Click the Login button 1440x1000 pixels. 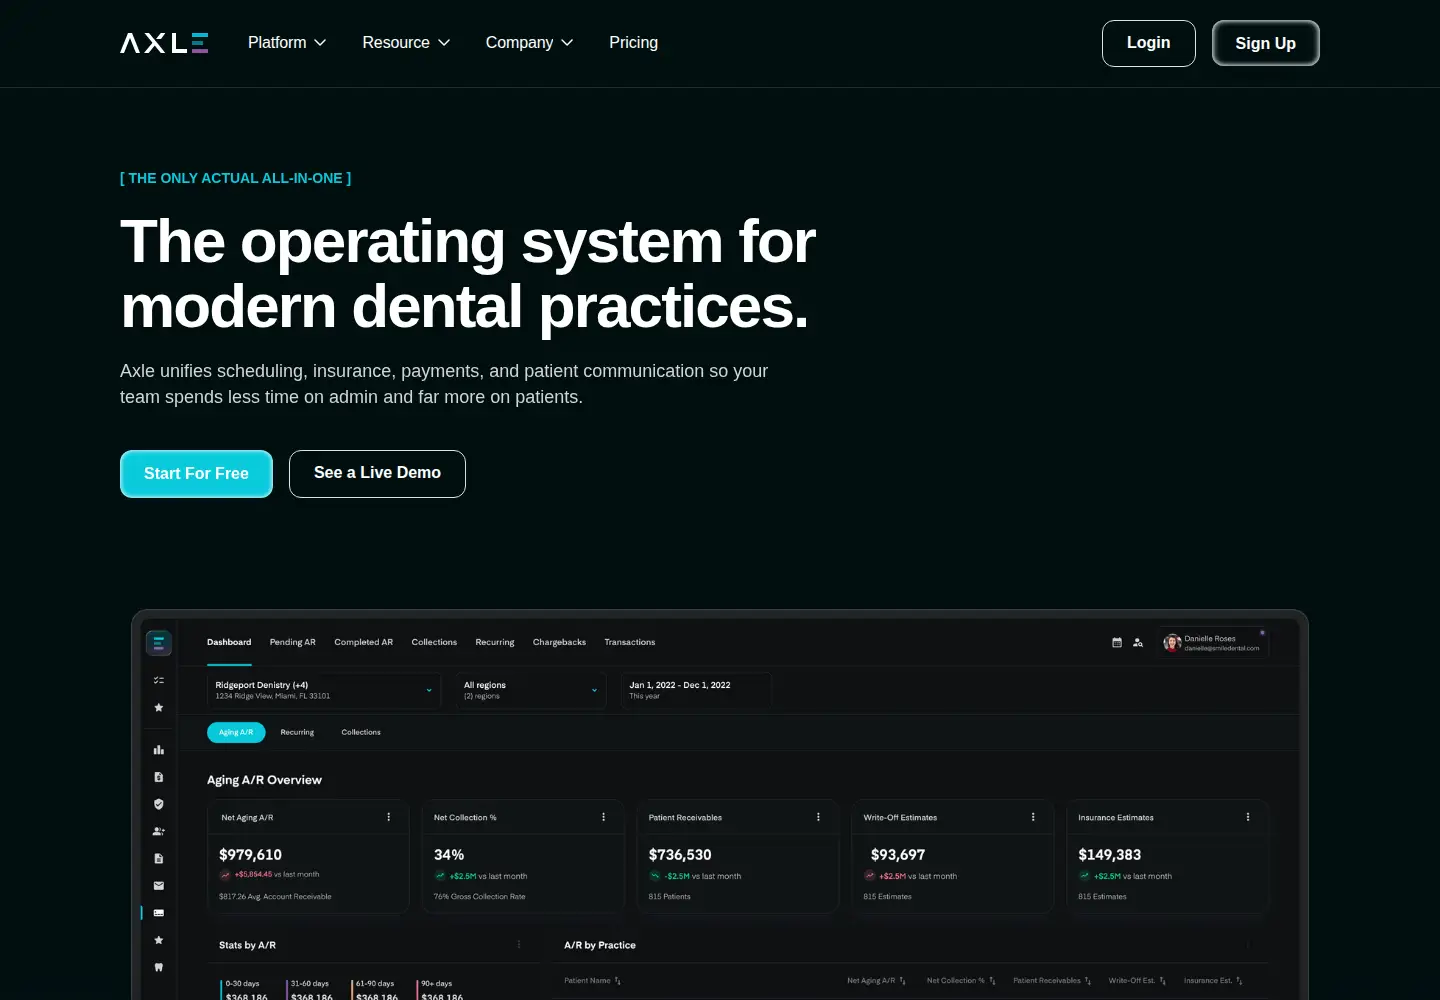1149,43
